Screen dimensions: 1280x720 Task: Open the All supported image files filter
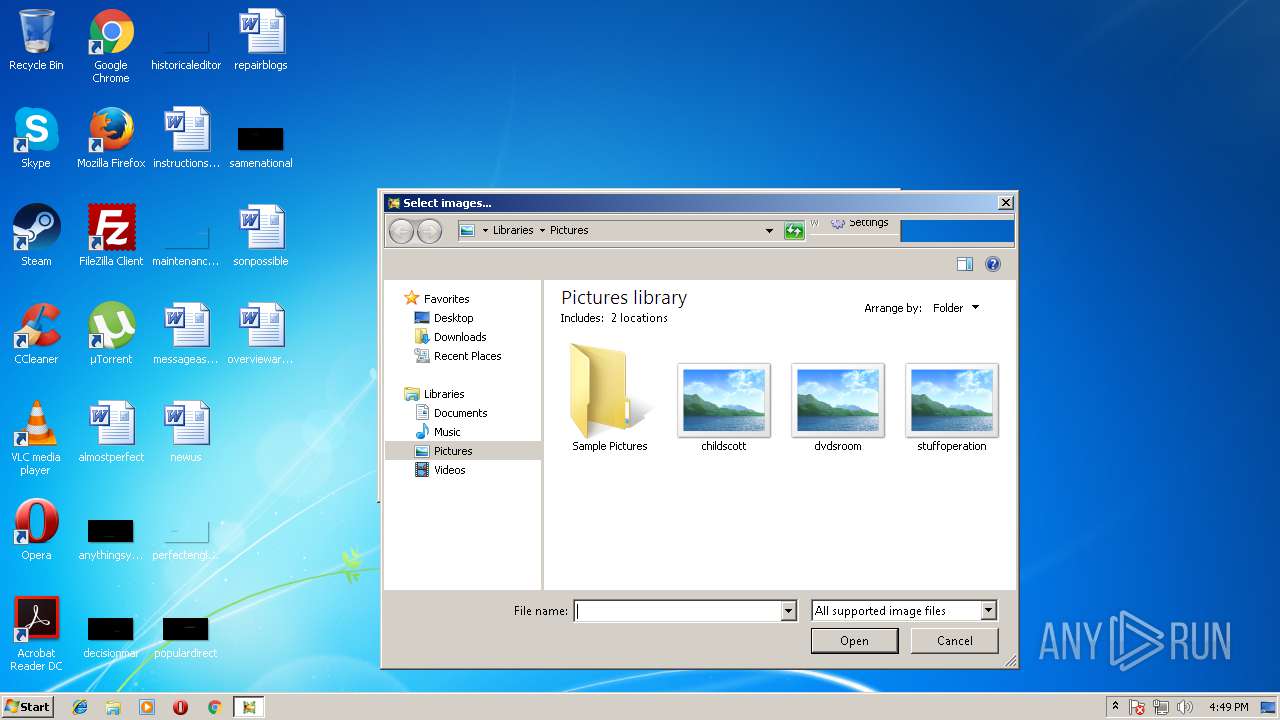904,611
